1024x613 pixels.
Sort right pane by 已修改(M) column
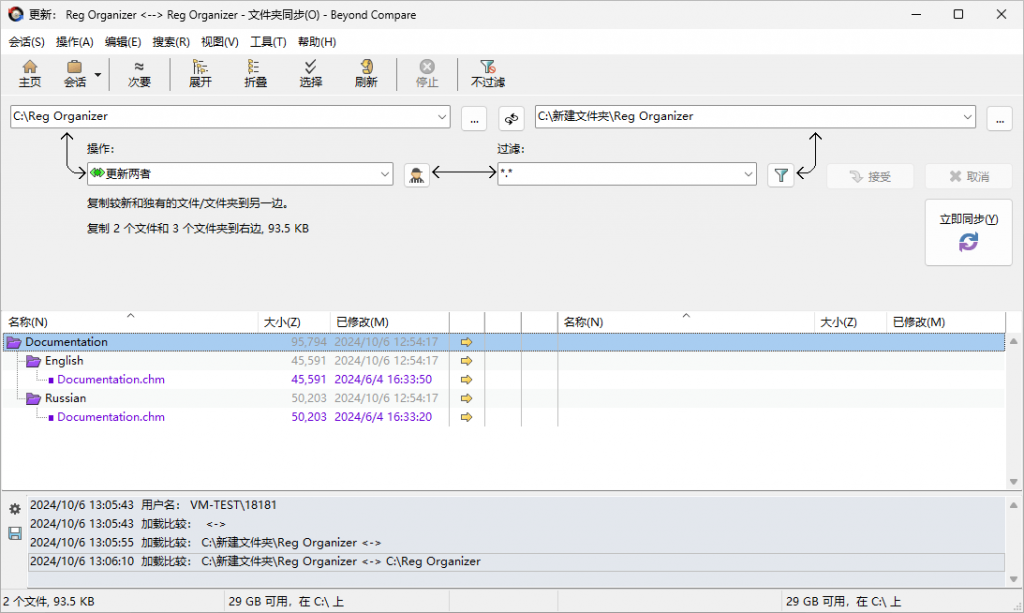click(946, 322)
